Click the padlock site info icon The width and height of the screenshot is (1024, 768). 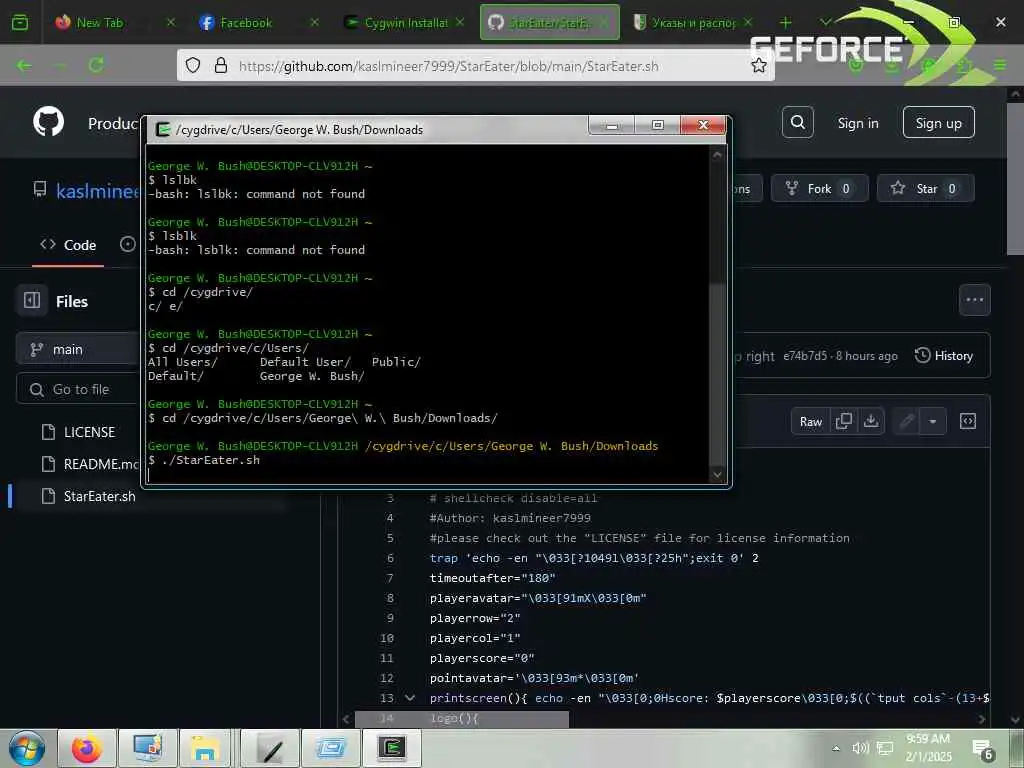click(221, 65)
